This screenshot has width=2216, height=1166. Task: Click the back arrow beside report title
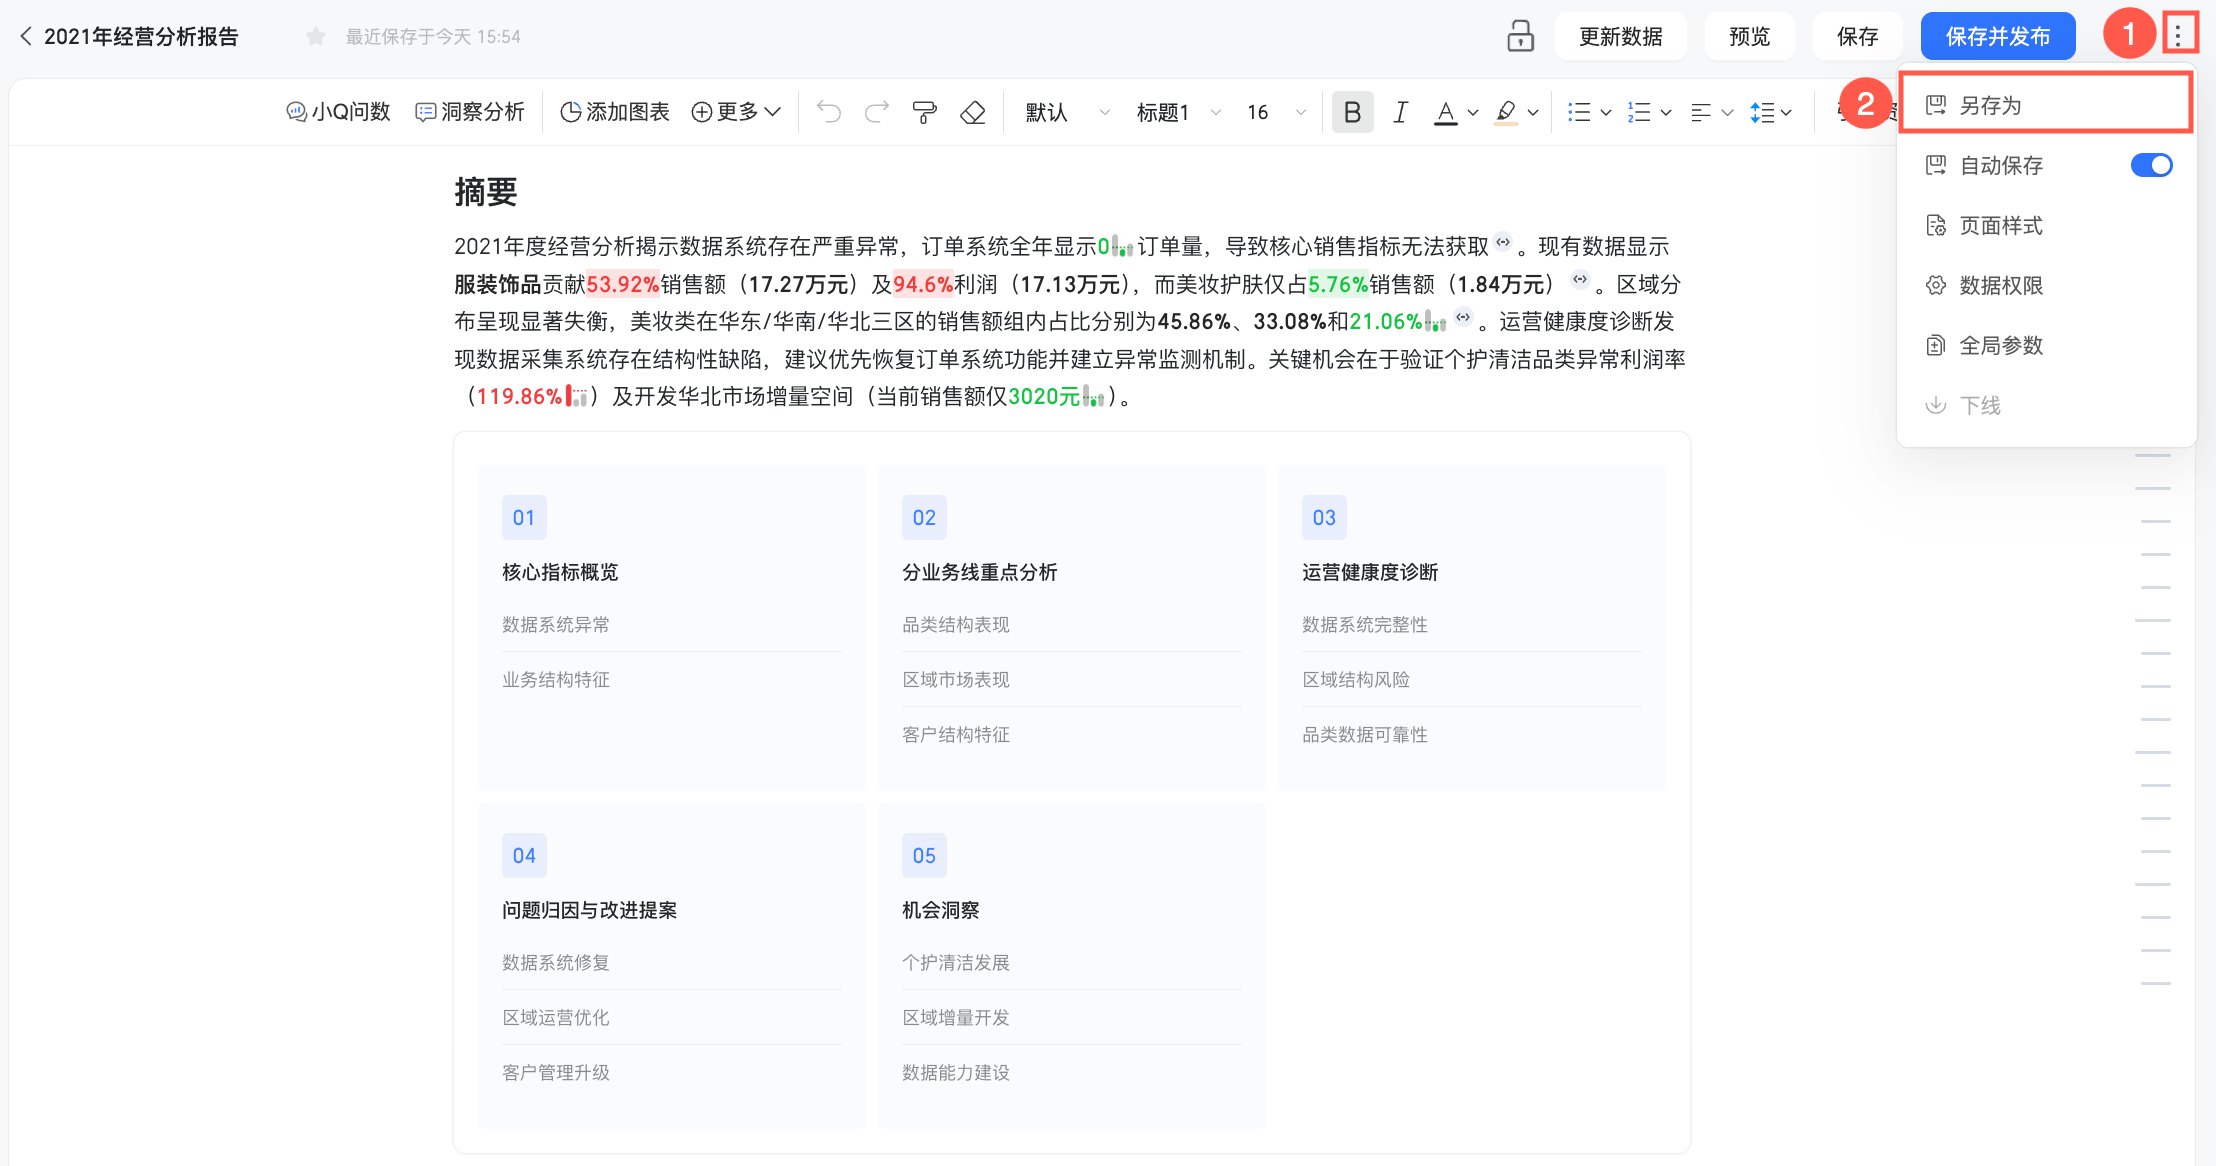click(x=26, y=37)
